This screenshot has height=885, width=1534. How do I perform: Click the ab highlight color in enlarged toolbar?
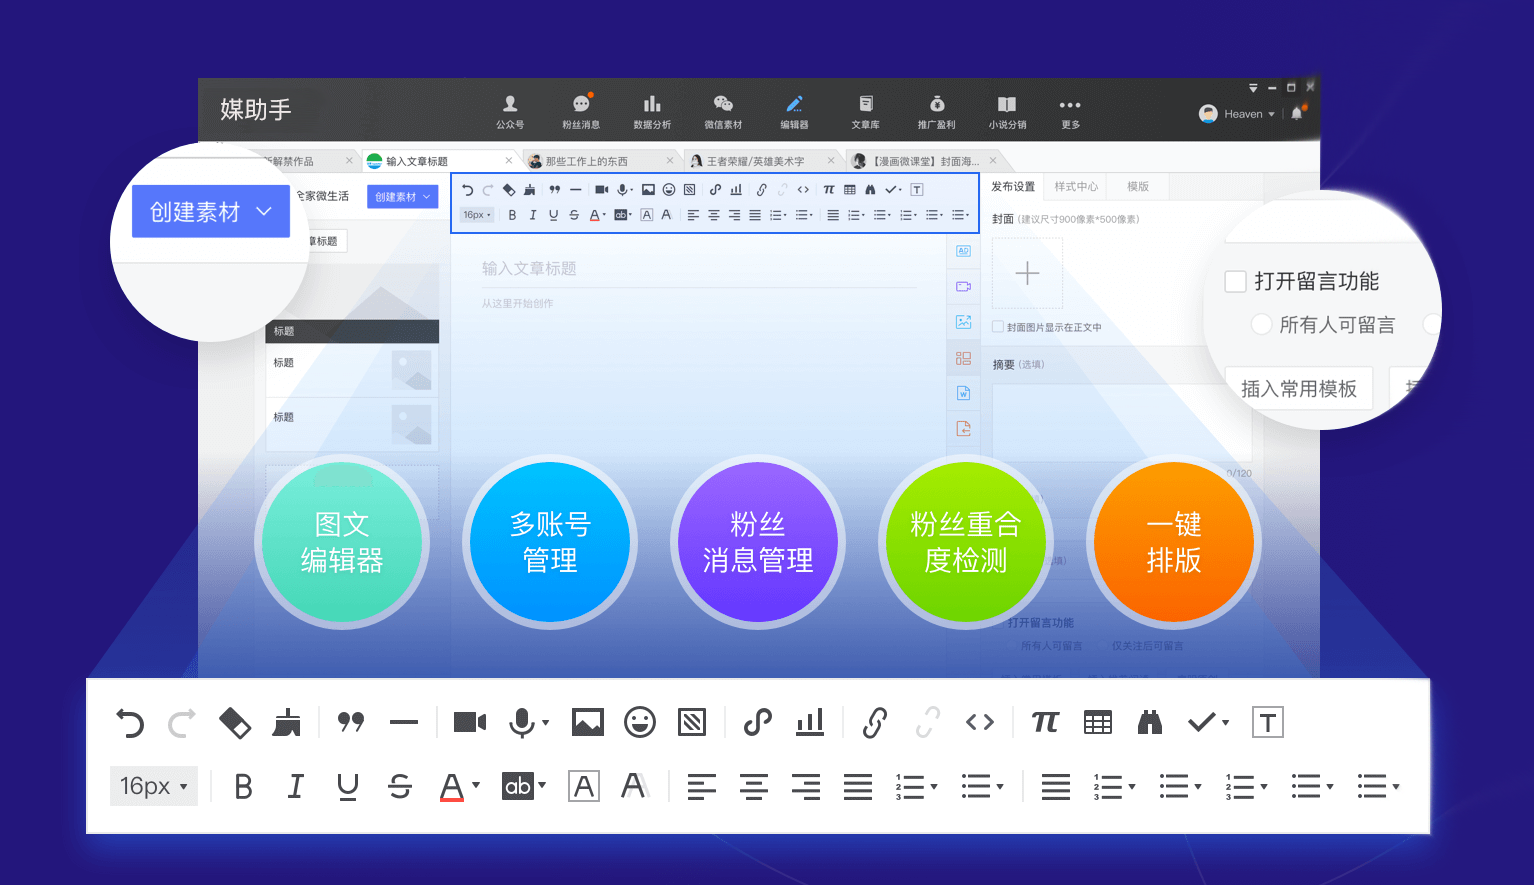(518, 786)
